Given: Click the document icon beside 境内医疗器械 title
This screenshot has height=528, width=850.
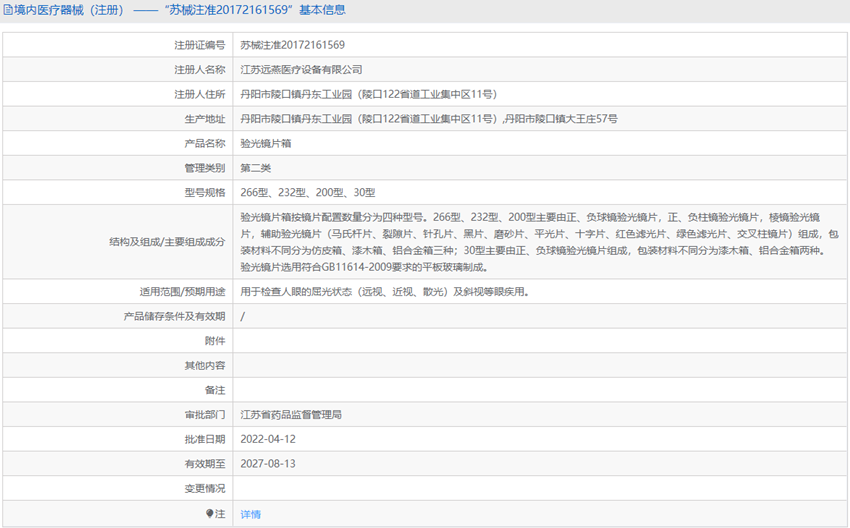Looking at the screenshot, I should (x=8, y=10).
